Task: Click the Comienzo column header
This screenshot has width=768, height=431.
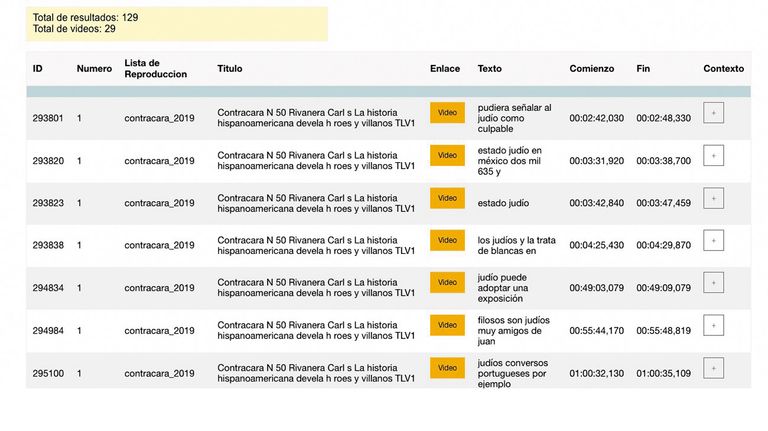Action: (592, 69)
